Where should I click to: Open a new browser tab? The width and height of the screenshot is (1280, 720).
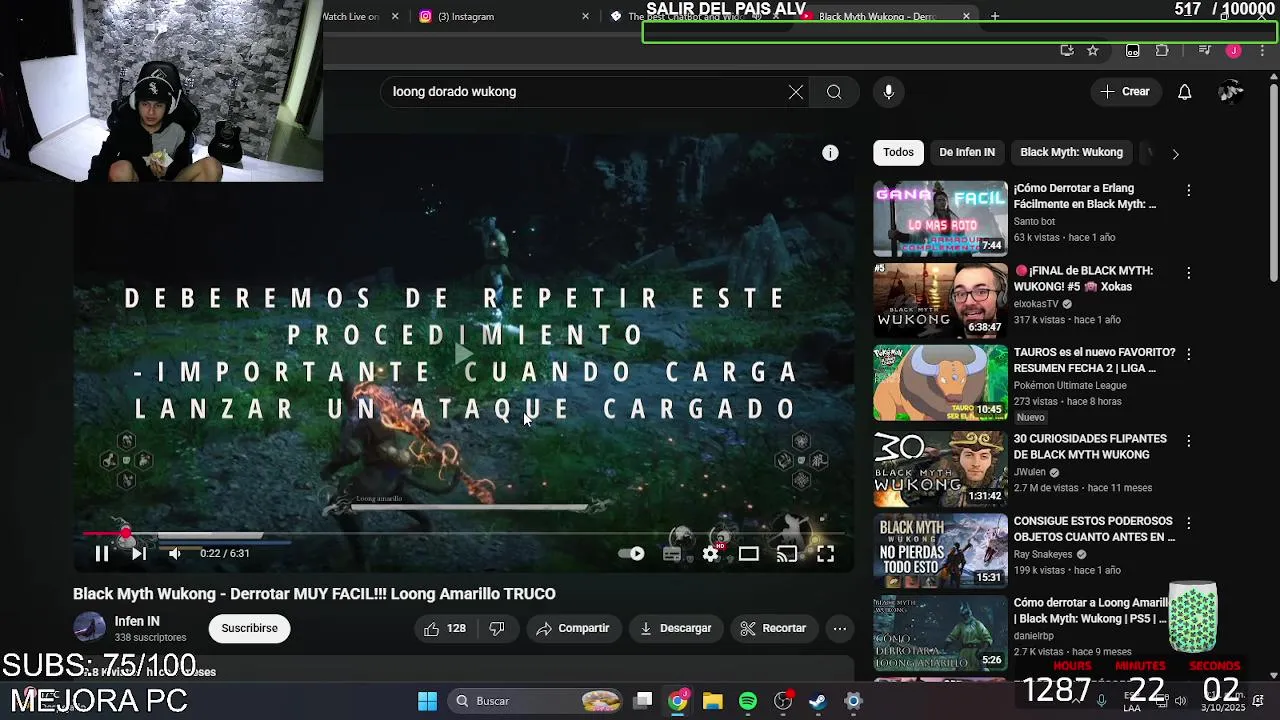coord(994,16)
